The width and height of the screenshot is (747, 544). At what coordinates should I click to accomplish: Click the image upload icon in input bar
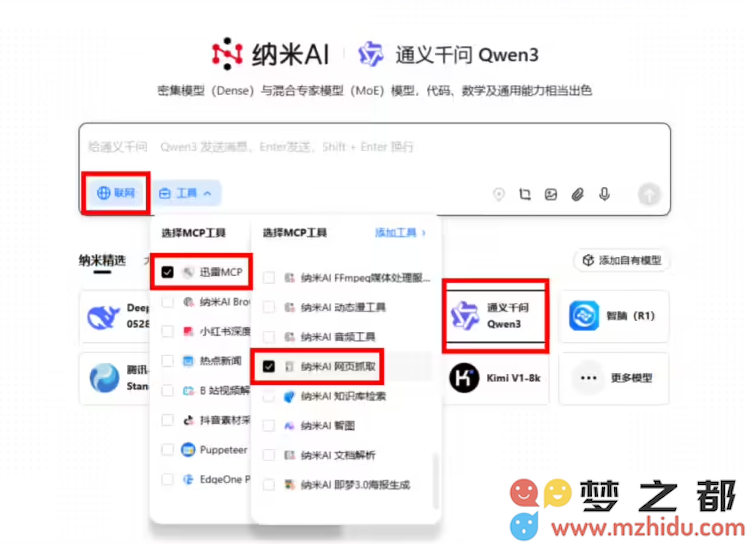551,194
